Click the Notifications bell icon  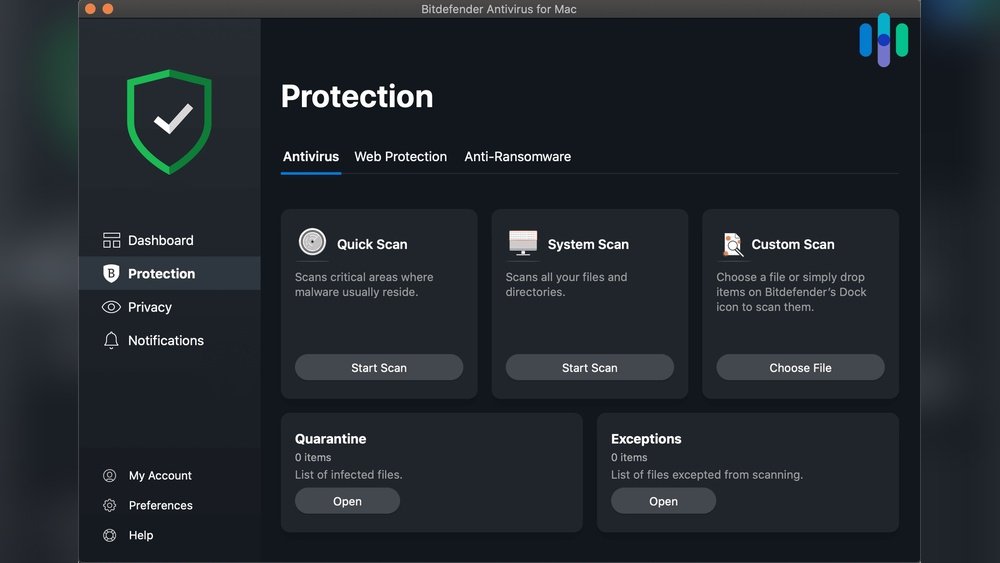point(111,340)
